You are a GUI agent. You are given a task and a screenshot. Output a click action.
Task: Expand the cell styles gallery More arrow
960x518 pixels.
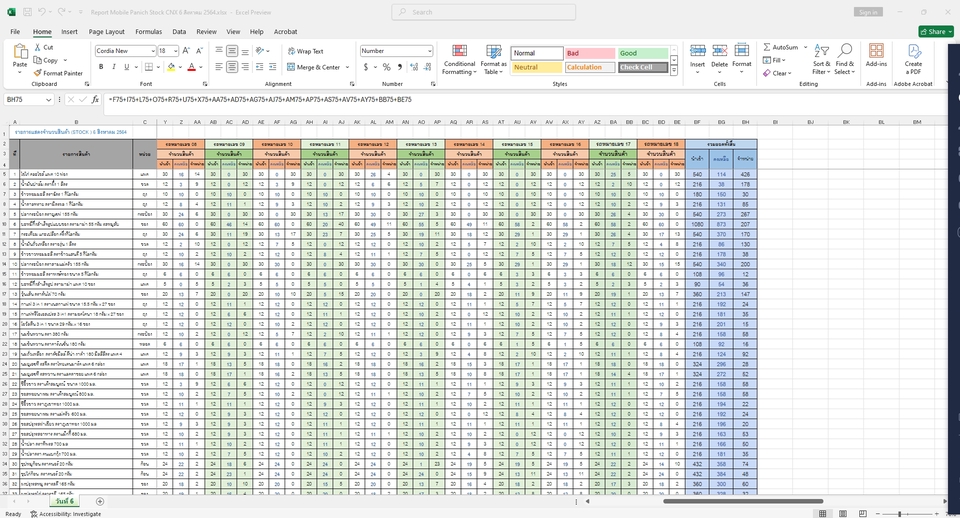(673, 70)
